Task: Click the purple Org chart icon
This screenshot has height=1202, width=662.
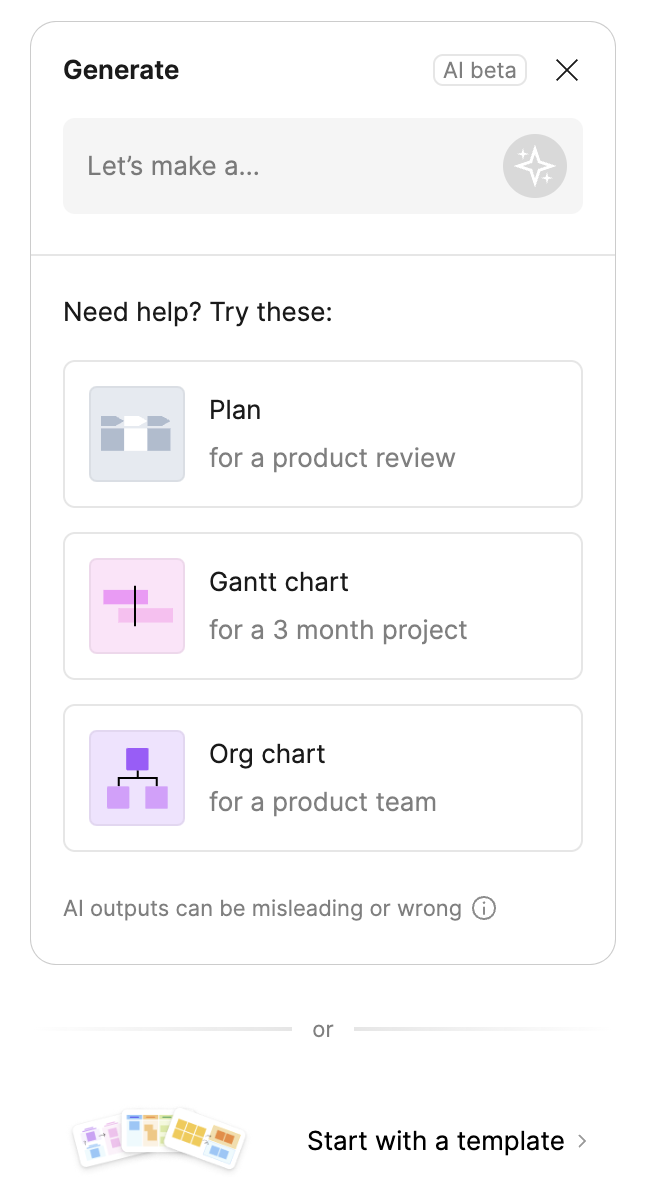Action: (x=137, y=778)
